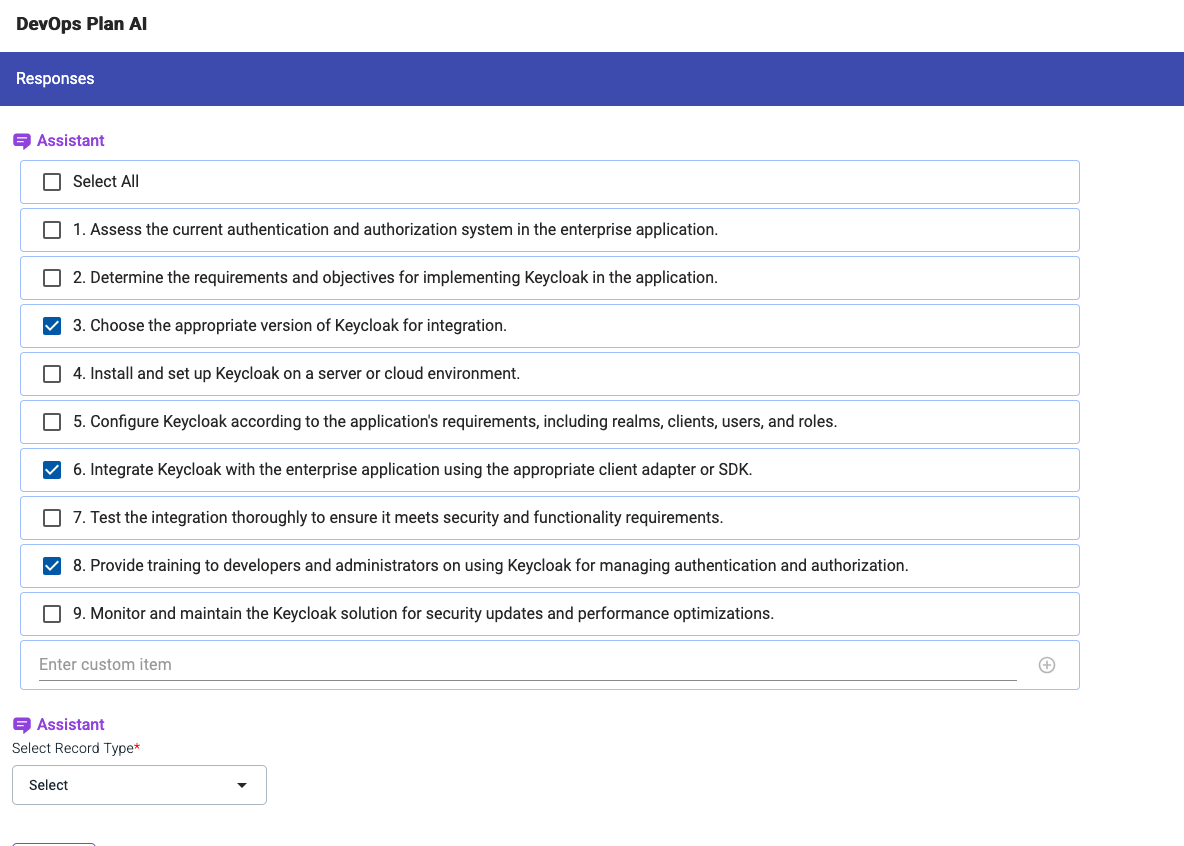Check step 9 about monitoring the Keycloak solution
This screenshot has width=1184, height=846.
pyautogui.click(x=51, y=613)
